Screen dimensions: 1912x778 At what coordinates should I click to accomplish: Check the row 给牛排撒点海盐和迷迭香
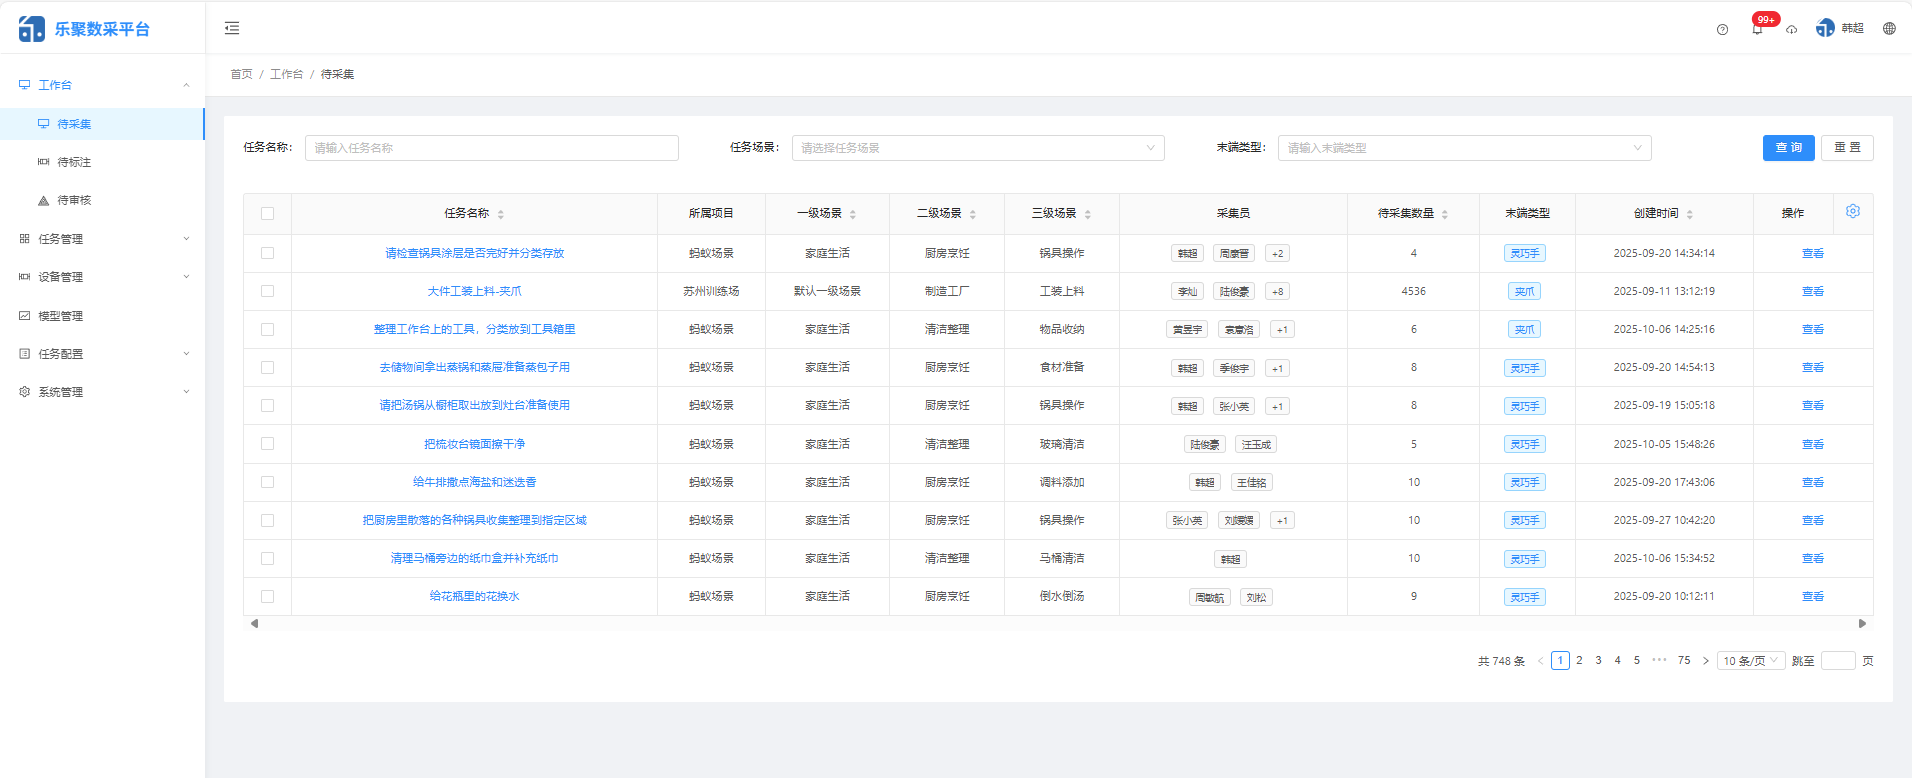pos(267,482)
